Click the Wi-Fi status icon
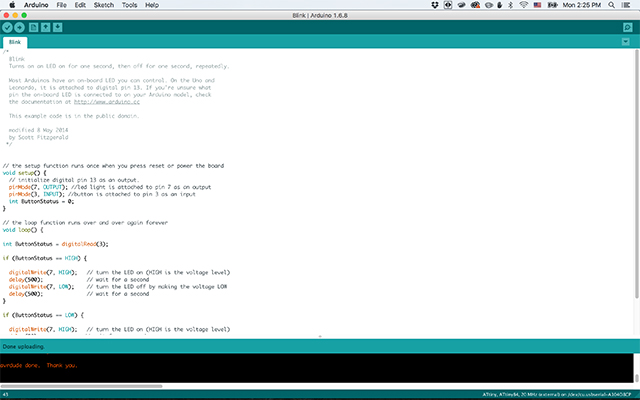Viewport: 640px width, 400px height. [524, 5]
